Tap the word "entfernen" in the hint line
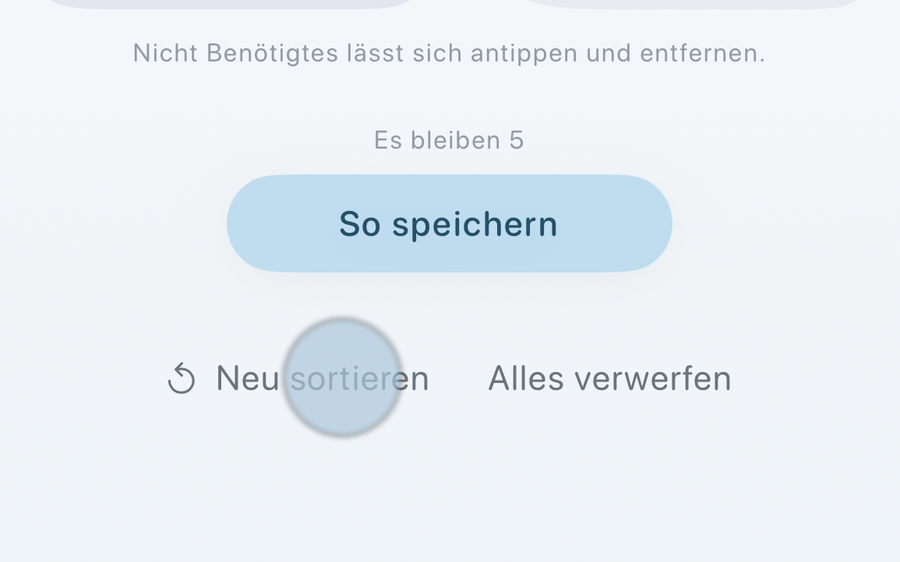The image size is (900, 562). (x=703, y=53)
